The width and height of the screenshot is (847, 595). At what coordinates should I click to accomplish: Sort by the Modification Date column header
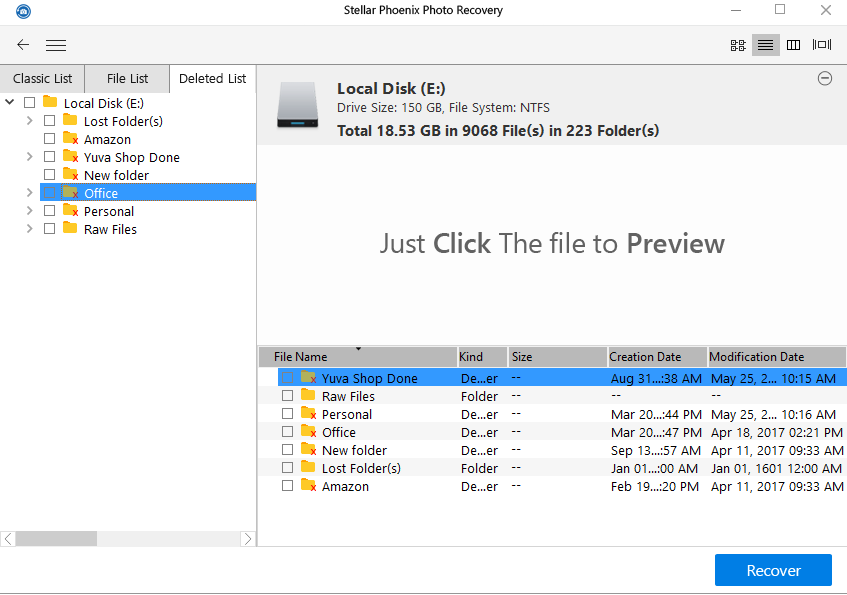pos(777,357)
